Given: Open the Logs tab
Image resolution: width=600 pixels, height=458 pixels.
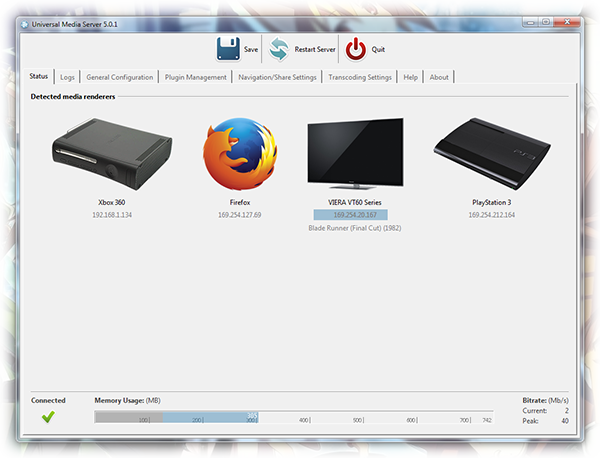Looking at the screenshot, I should coord(67,77).
